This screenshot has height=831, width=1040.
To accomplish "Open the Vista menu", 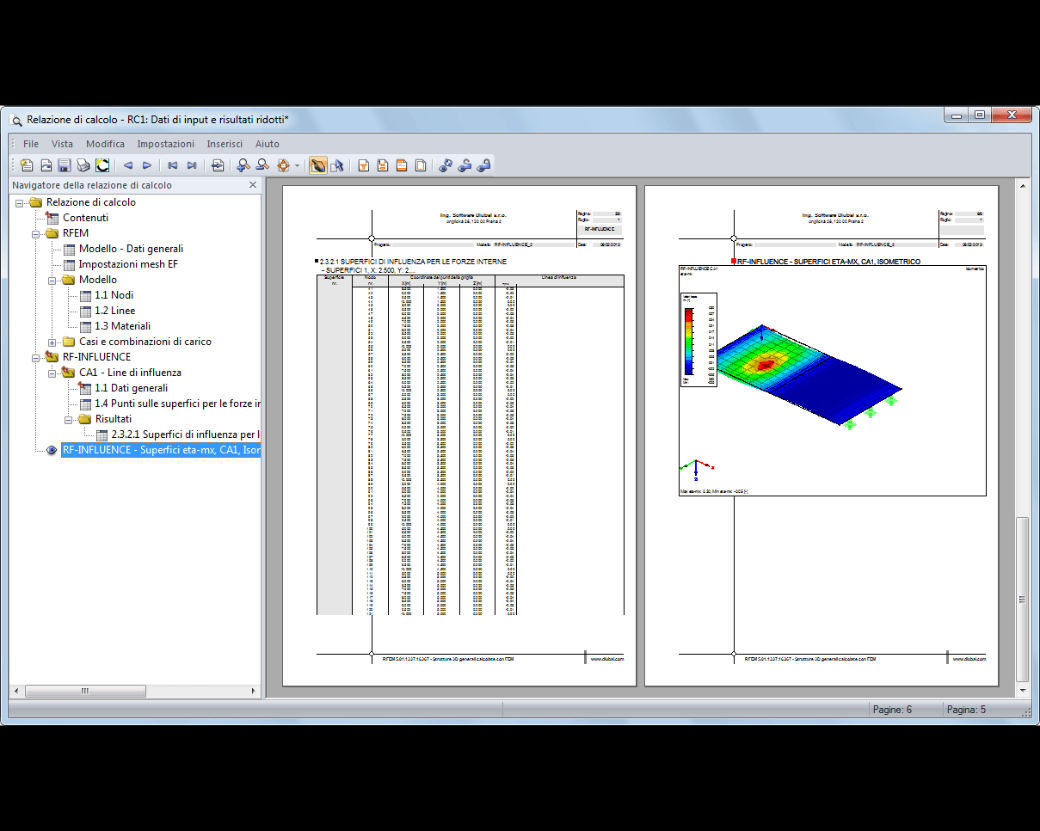I will click(62, 143).
